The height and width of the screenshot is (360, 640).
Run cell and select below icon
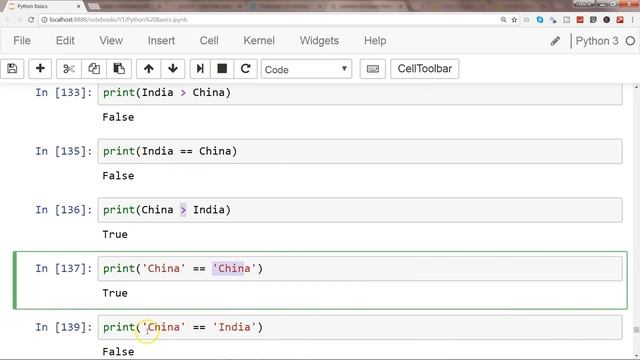tap(200, 69)
